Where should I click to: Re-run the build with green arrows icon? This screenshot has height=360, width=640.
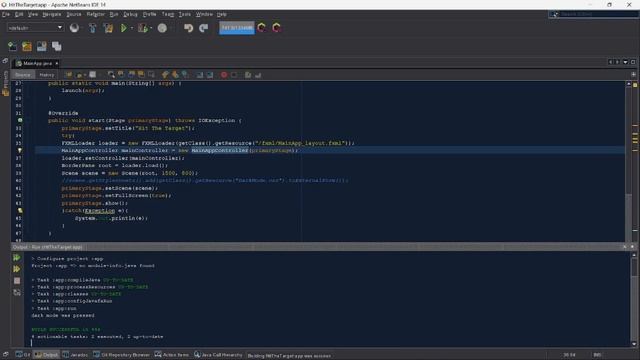(17, 258)
